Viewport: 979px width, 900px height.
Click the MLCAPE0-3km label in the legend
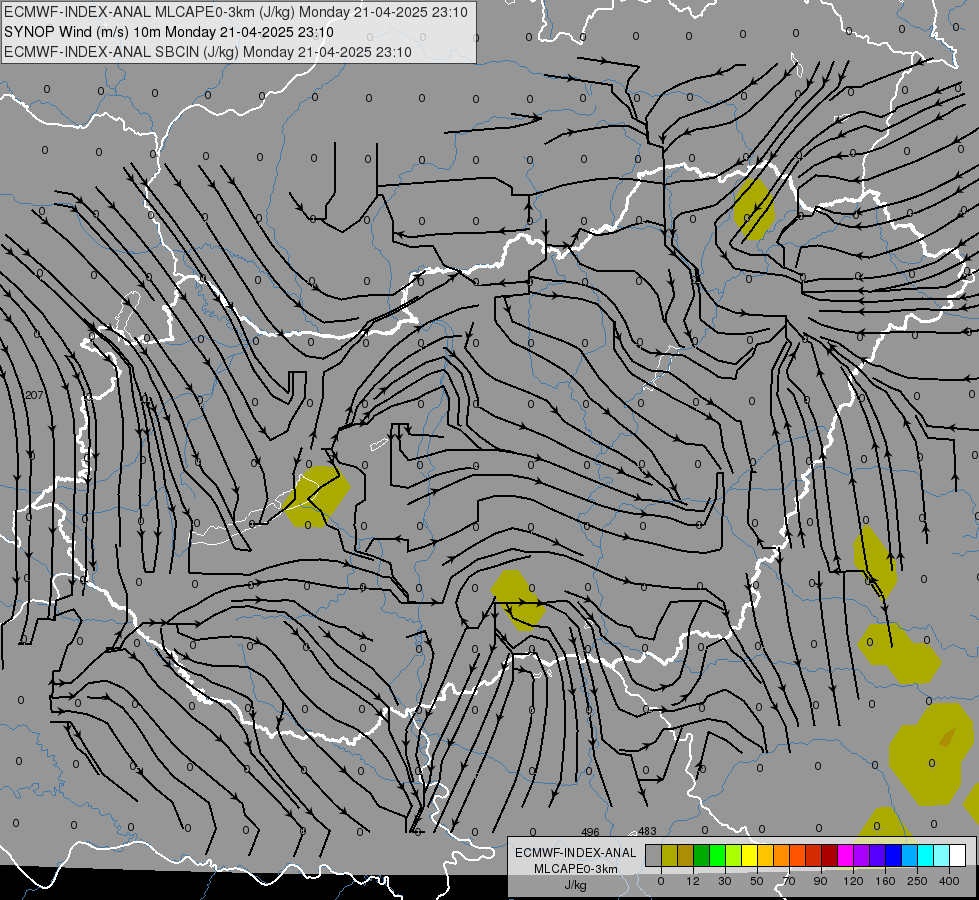tap(576, 869)
